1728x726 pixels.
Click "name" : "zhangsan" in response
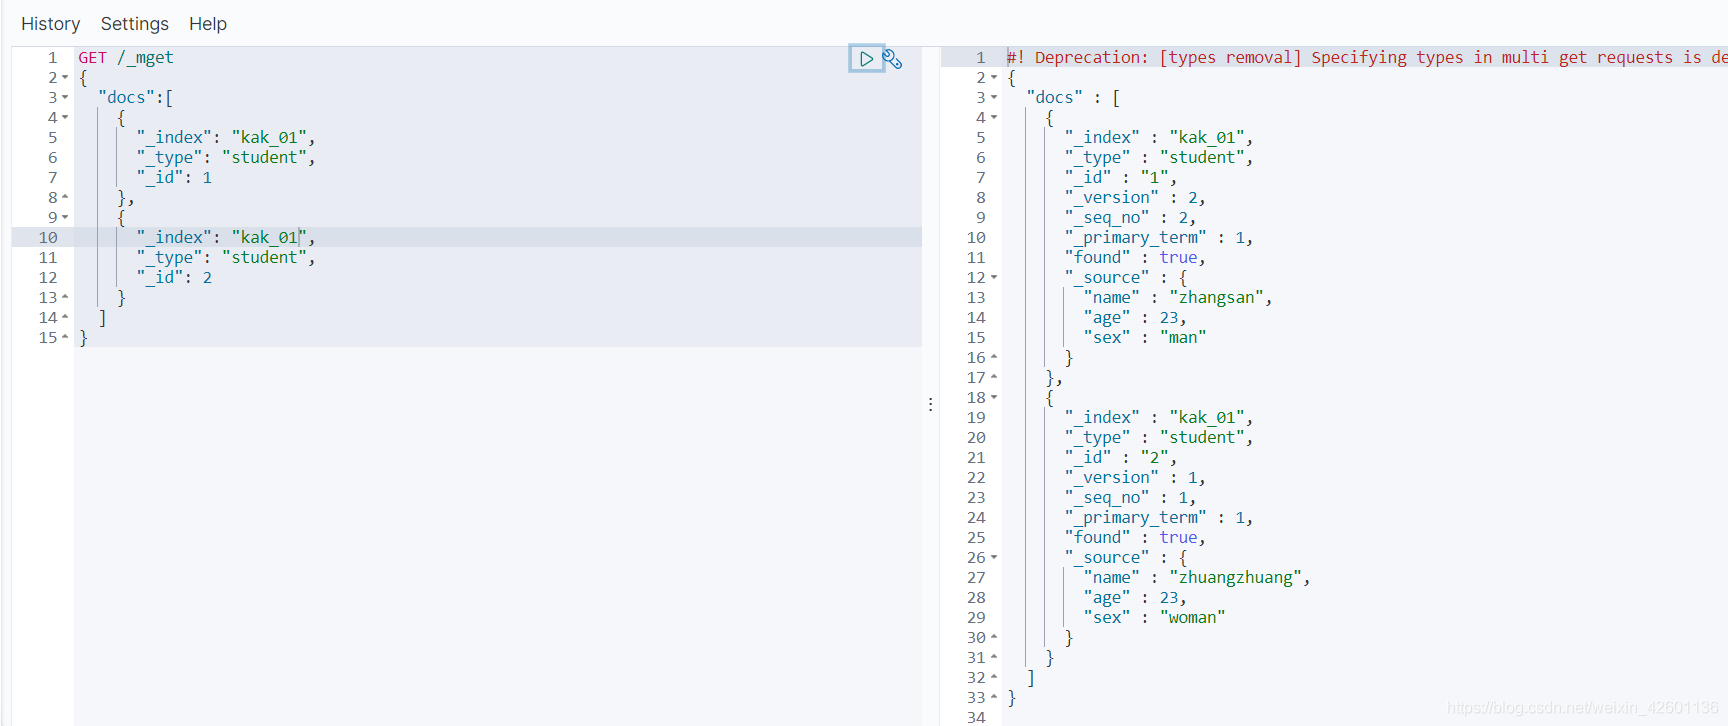[1178, 298]
